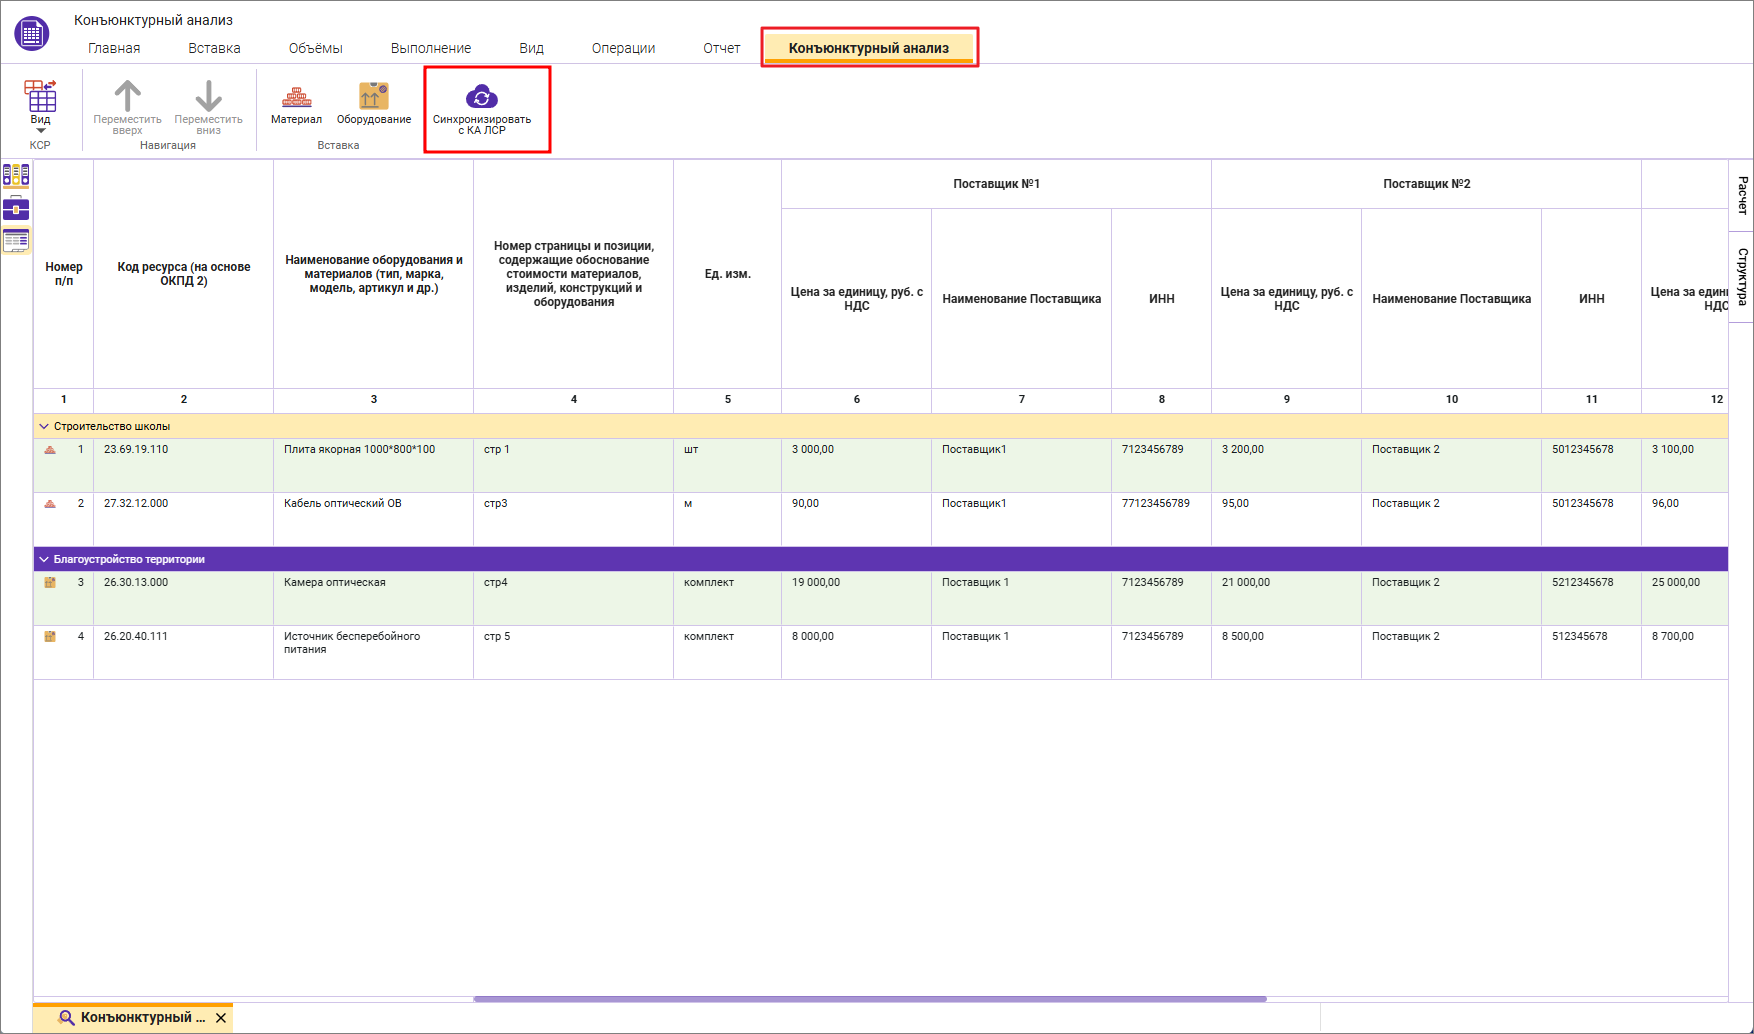Screen dimensions: 1754x1034
Task: Click the horizontal scrollbar under the table
Action: click(x=870, y=998)
